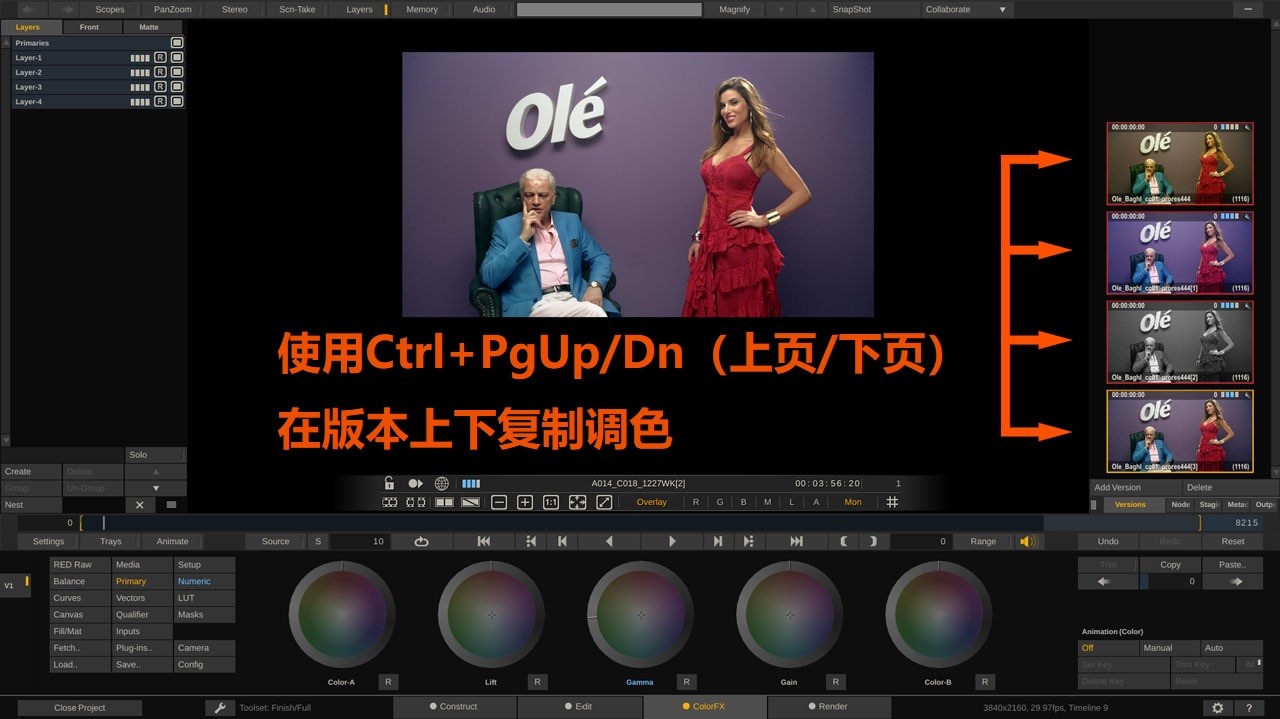Set animation mode to Manual
The width and height of the screenshot is (1280, 719).
[x=1170, y=648]
